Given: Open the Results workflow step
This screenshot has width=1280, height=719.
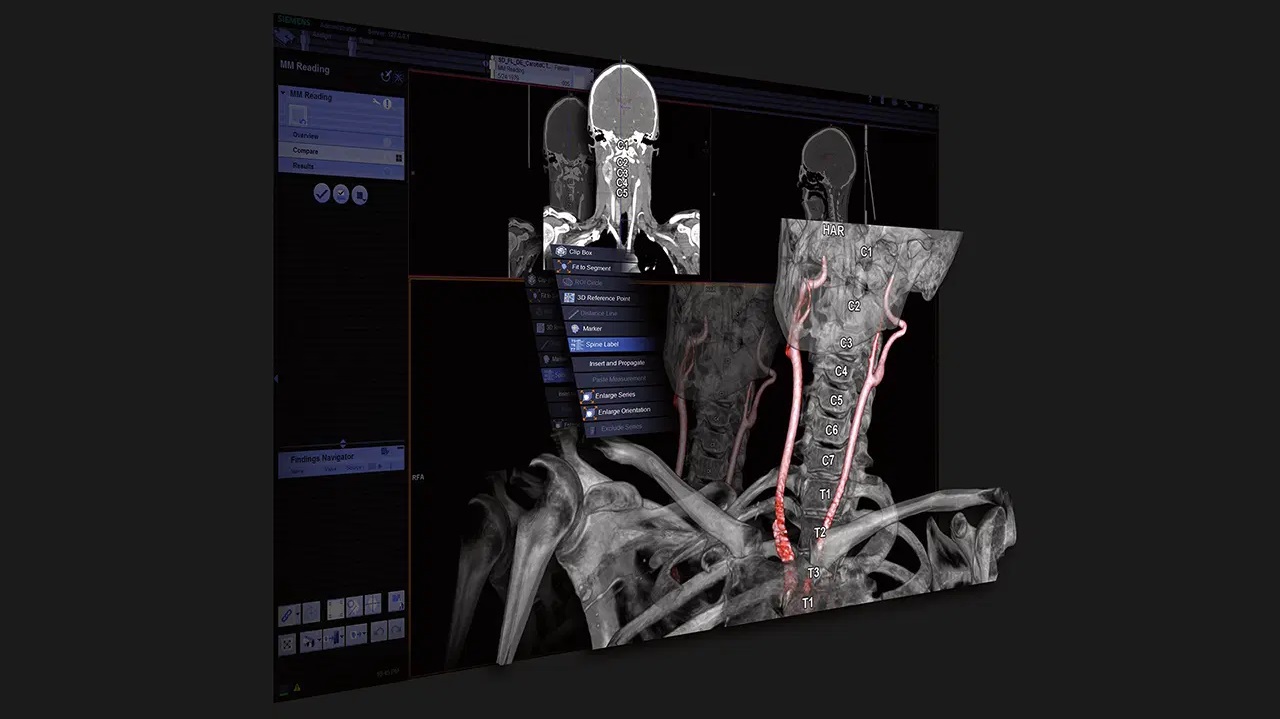Looking at the screenshot, I should [x=304, y=166].
